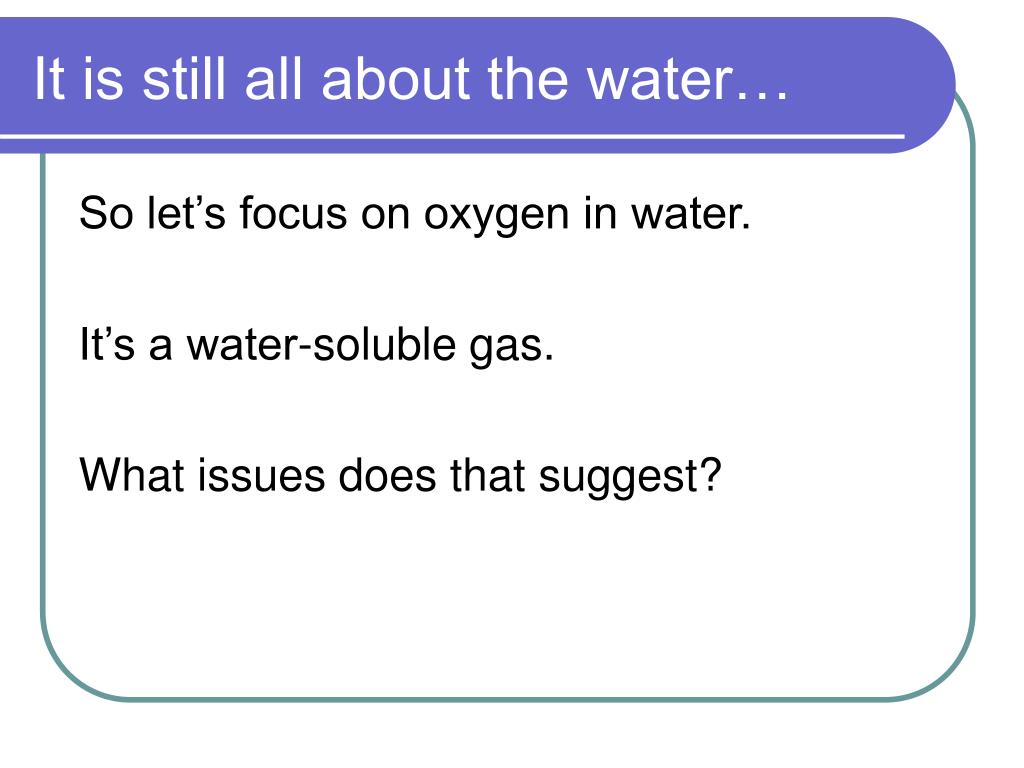Viewport: 1024px width, 768px height.
Task: Click the word "What" starting the question
Action: point(132,475)
